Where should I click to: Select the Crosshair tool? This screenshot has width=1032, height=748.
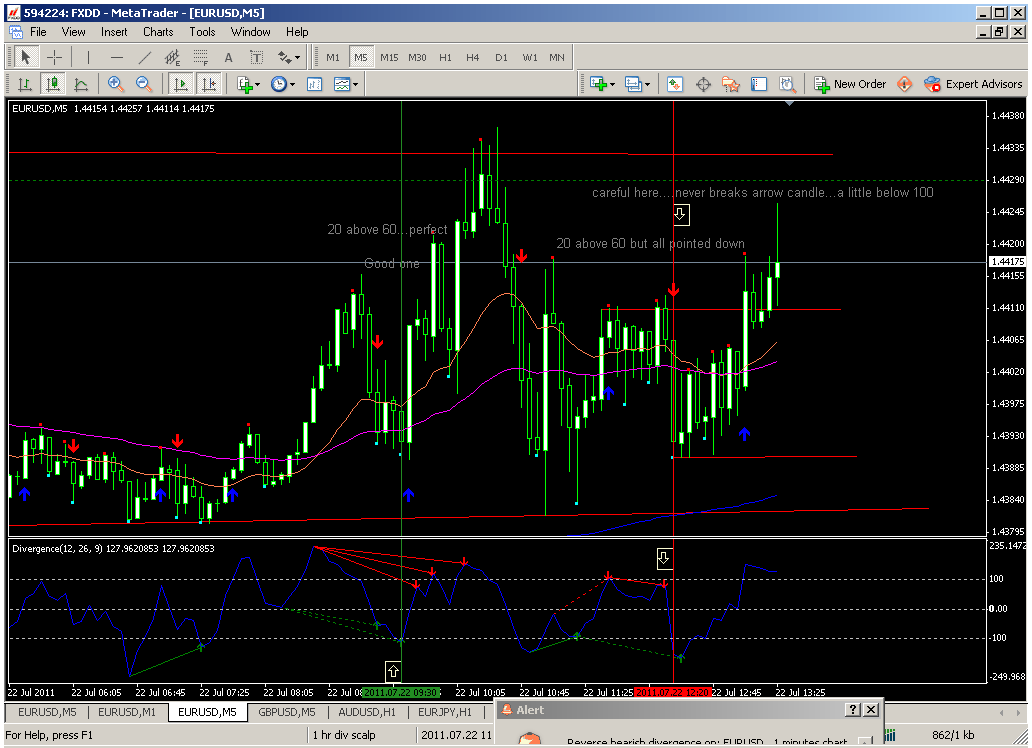pyautogui.click(x=54, y=57)
